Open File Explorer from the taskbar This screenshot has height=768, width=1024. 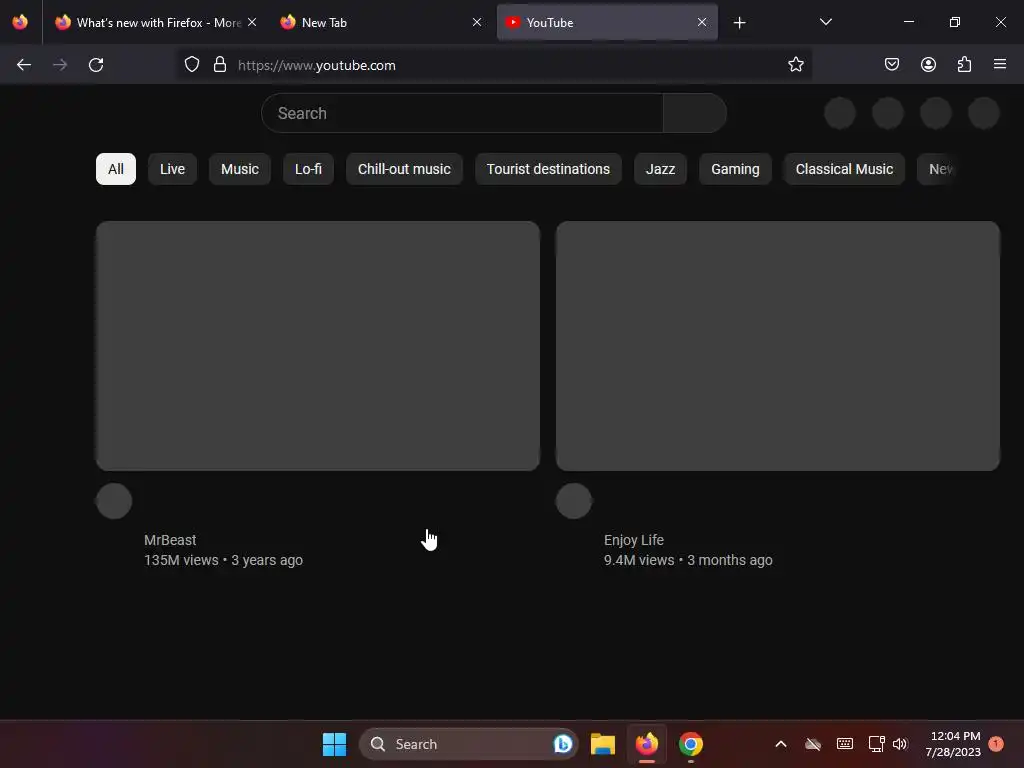click(x=603, y=744)
